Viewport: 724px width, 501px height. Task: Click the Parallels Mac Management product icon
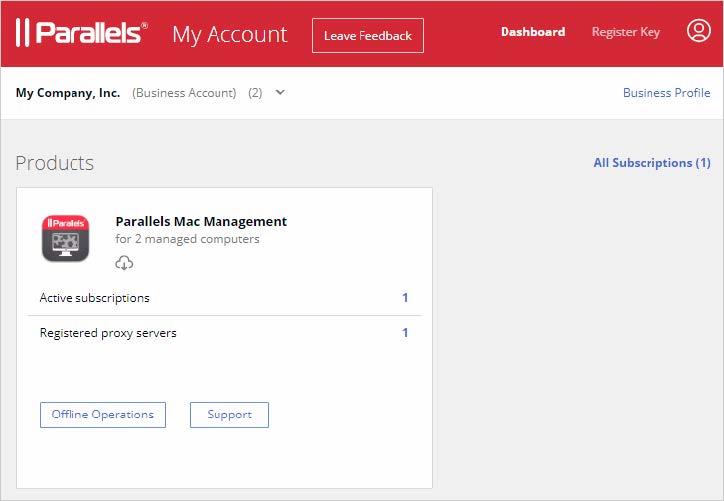point(66,238)
